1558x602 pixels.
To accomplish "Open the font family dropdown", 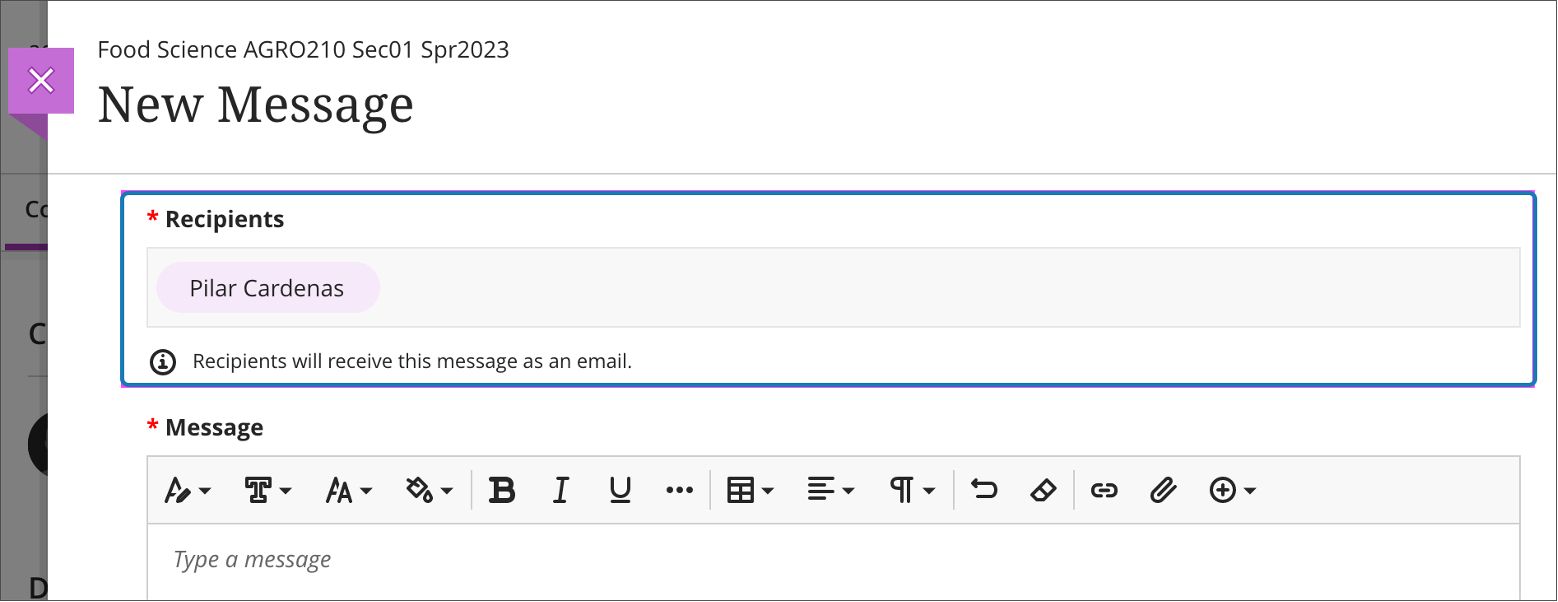I will 267,490.
